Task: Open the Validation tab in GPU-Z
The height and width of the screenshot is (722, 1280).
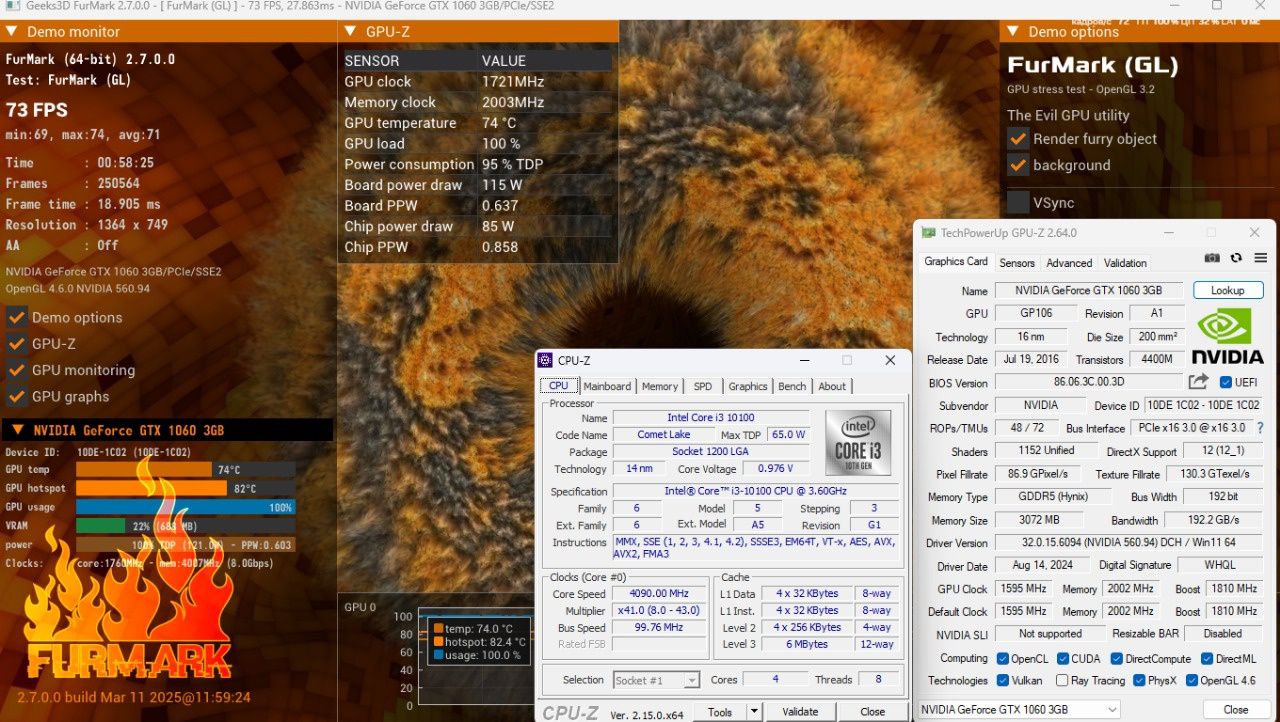Action: pyautogui.click(x=1125, y=263)
